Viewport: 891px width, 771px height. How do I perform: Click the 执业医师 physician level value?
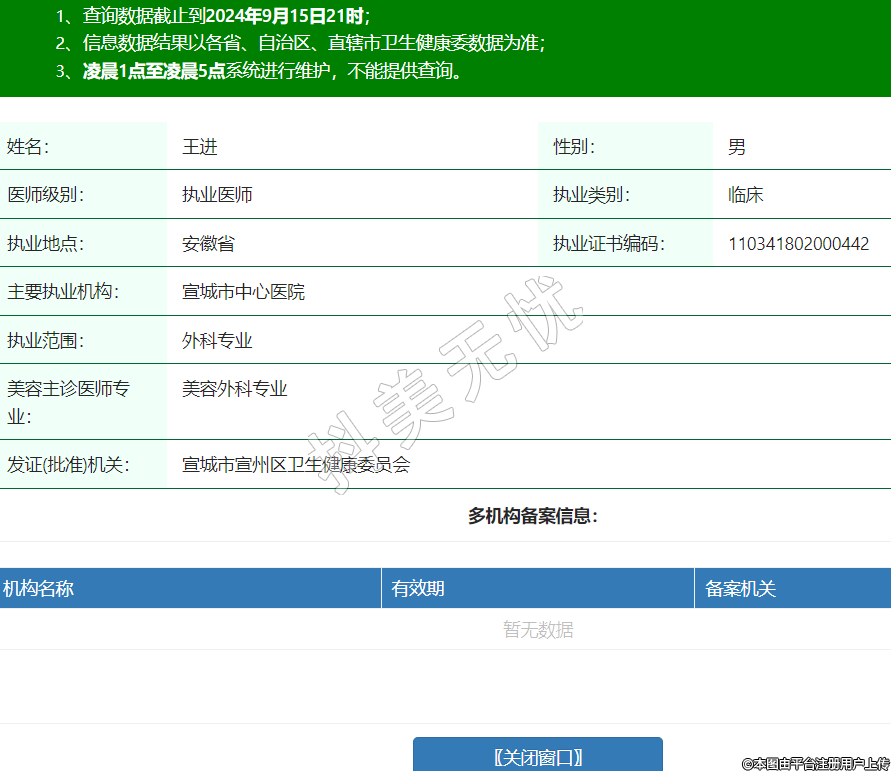point(217,195)
